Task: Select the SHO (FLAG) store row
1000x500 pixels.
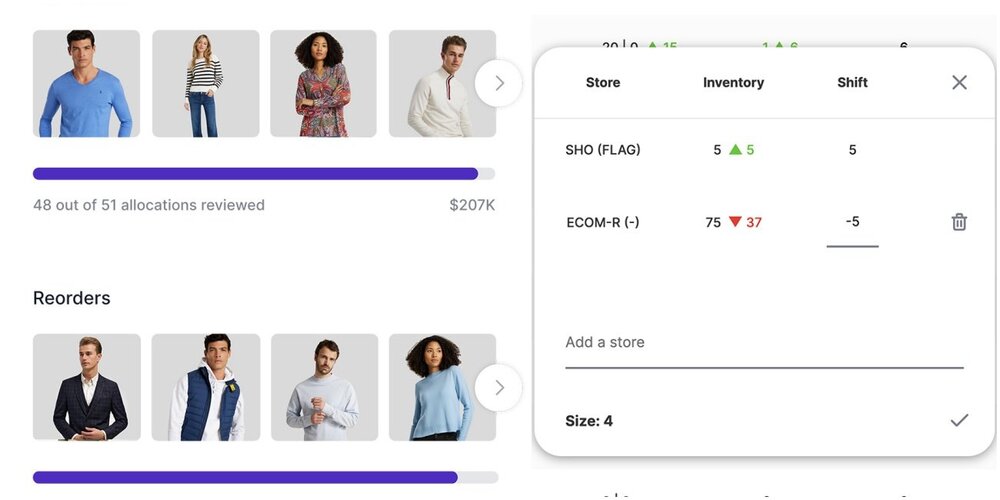Action: pos(603,150)
